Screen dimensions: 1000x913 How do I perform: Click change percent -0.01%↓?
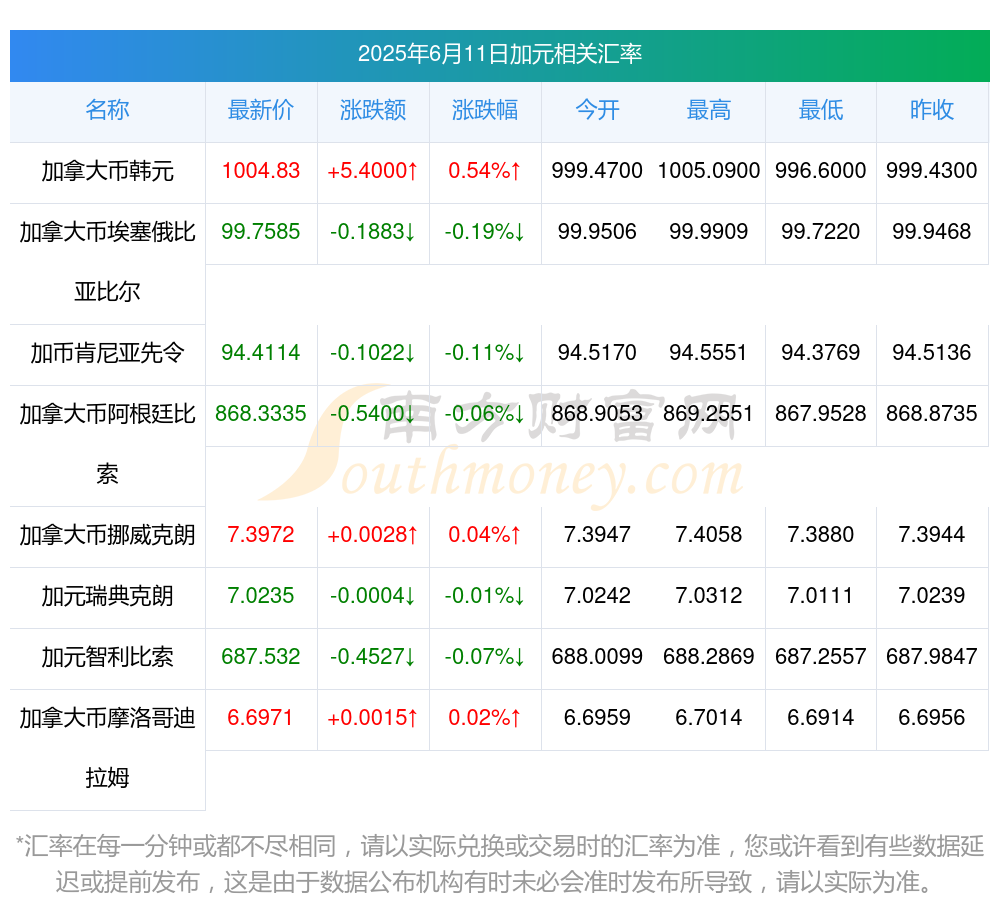[485, 596]
